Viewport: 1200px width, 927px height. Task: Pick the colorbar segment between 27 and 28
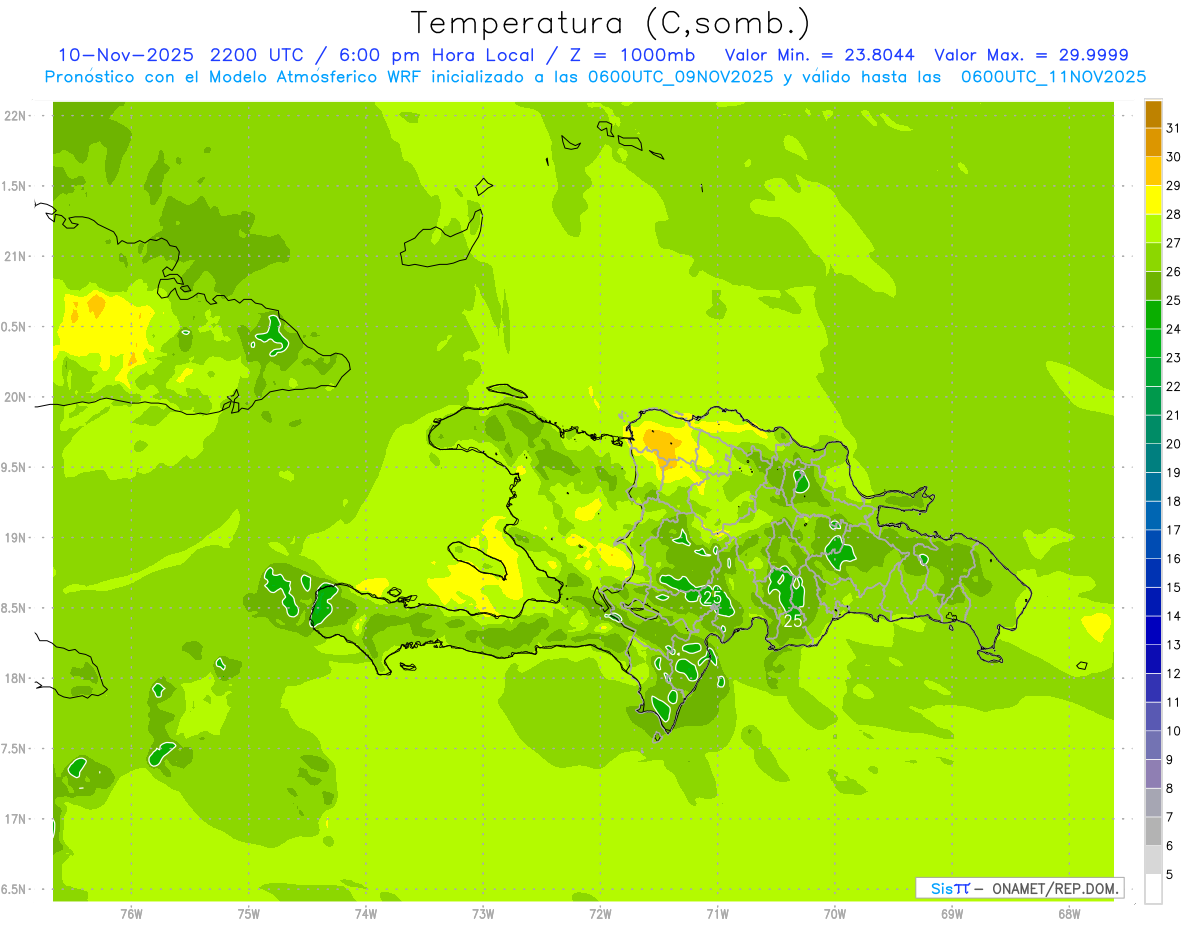coord(1153,228)
